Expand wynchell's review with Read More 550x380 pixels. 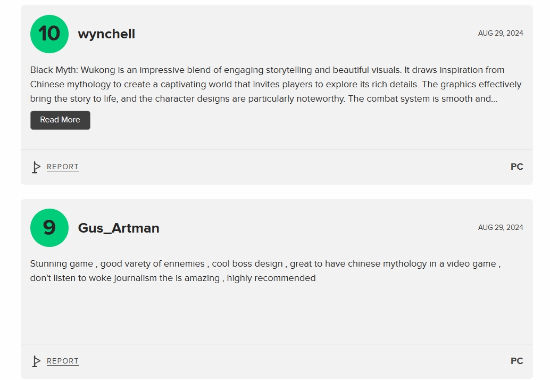coord(60,120)
